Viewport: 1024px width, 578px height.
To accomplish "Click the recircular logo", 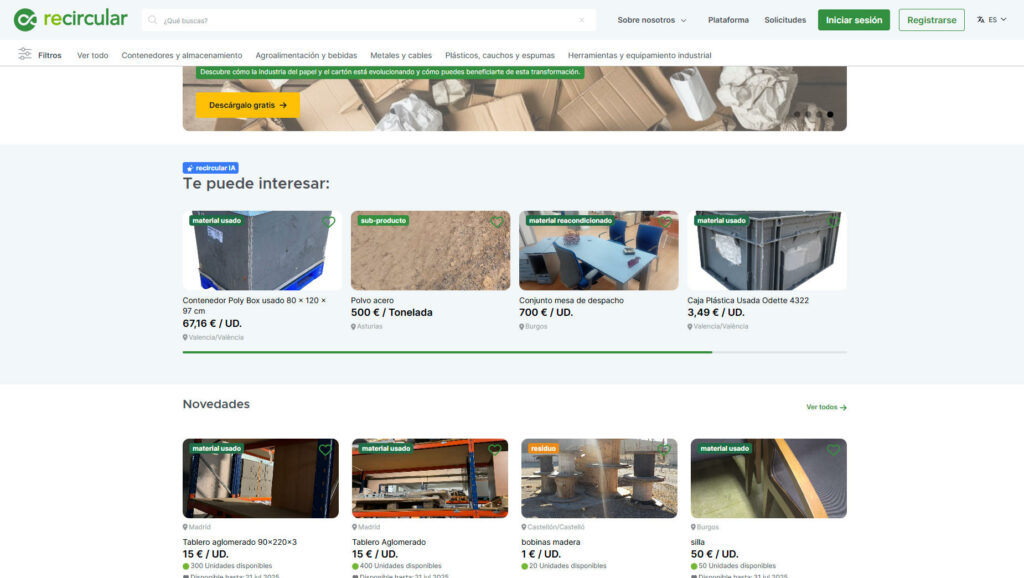I will pyautogui.click(x=71, y=20).
